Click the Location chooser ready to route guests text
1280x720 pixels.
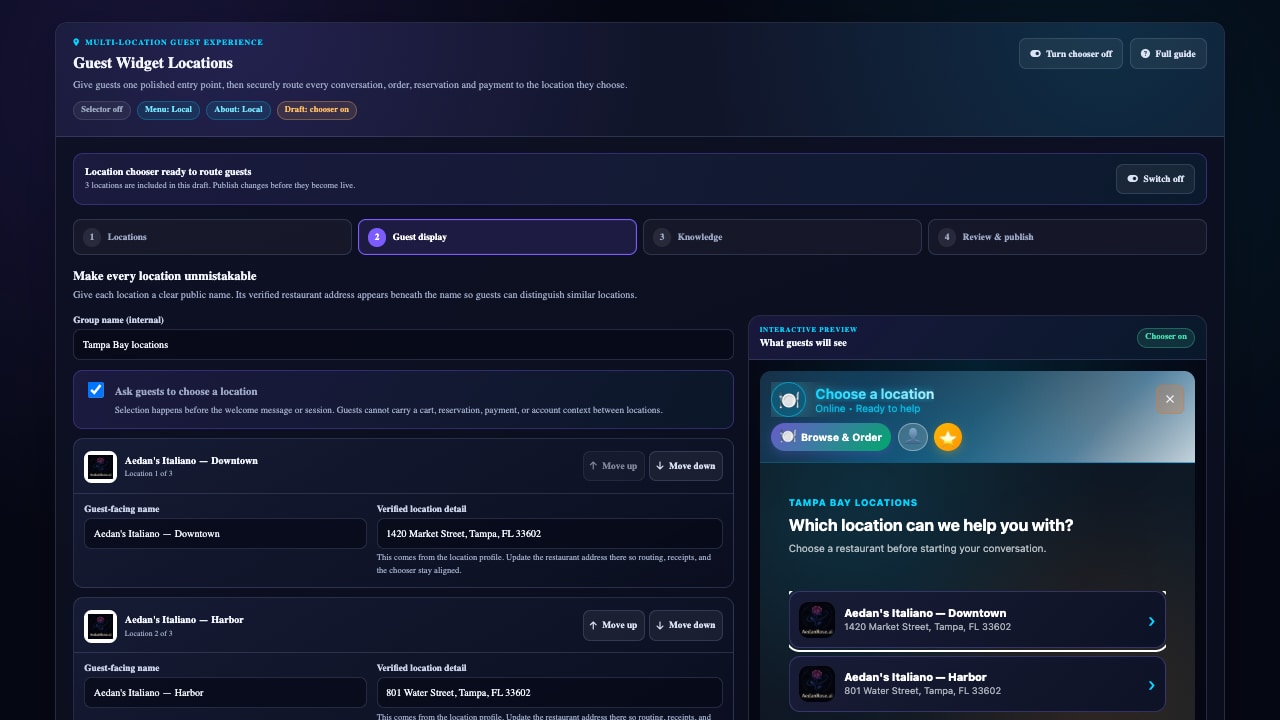click(x=168, y=172)
